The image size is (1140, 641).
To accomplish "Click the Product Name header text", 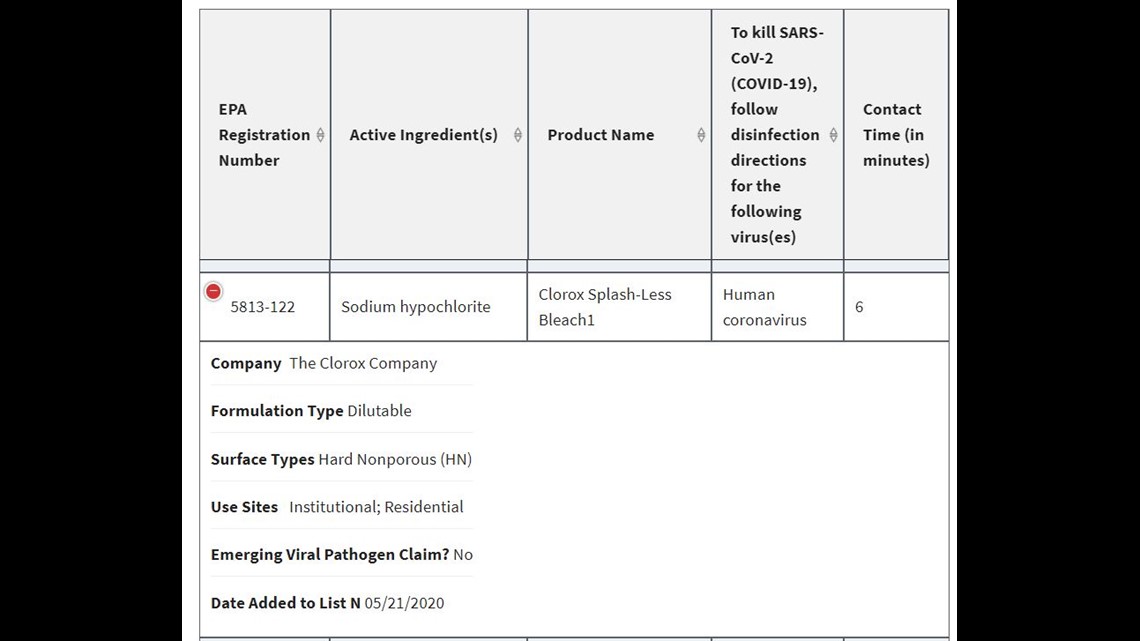I will (x=601, y=134).
